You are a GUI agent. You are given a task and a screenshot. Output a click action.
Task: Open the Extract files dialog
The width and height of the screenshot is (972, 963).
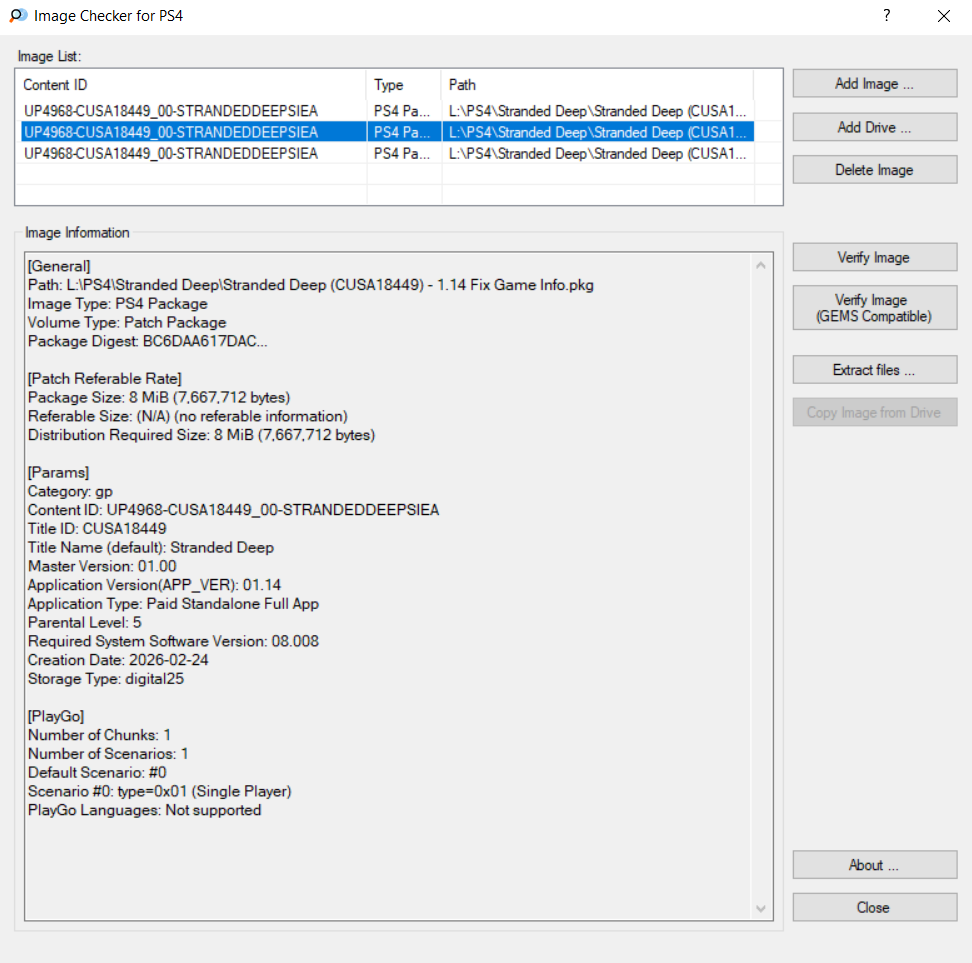coord(874,370)
